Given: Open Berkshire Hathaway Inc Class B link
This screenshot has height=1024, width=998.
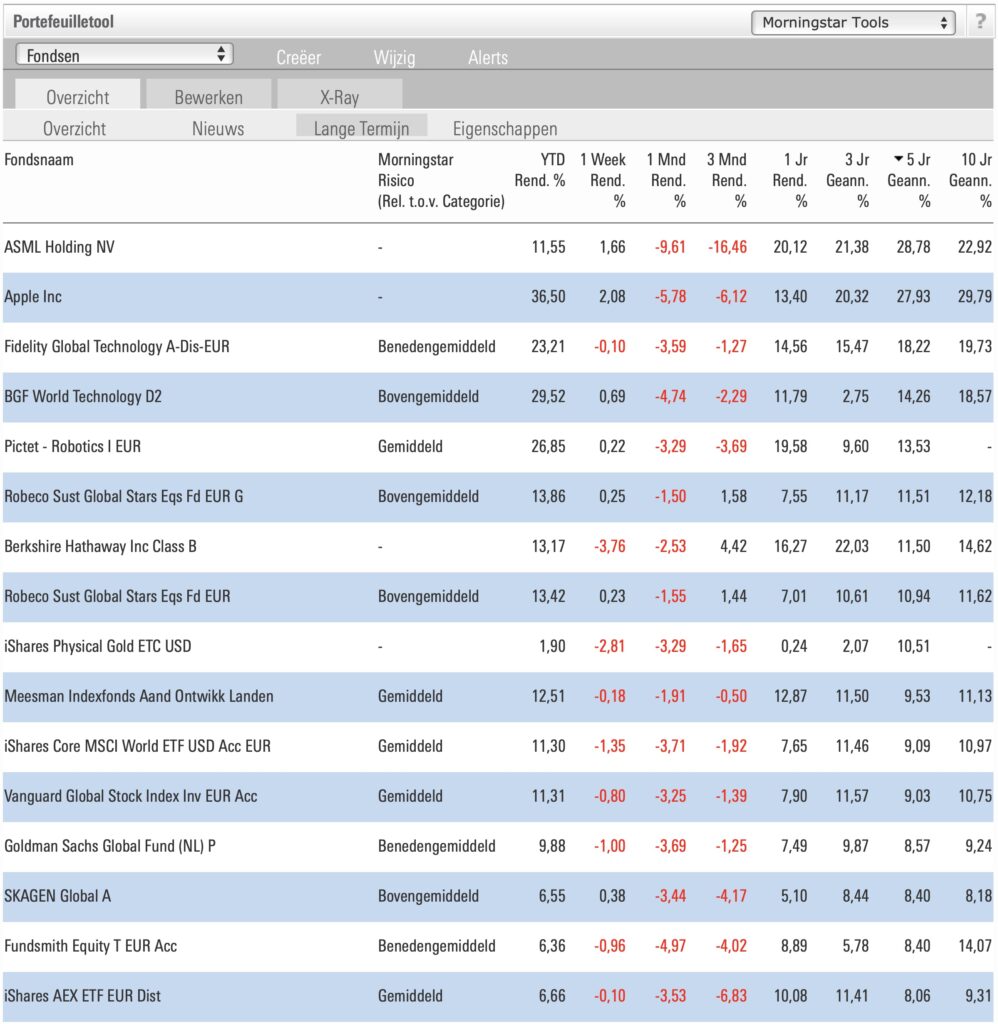Looking at the screenshot, I should (x=101, y=546).
